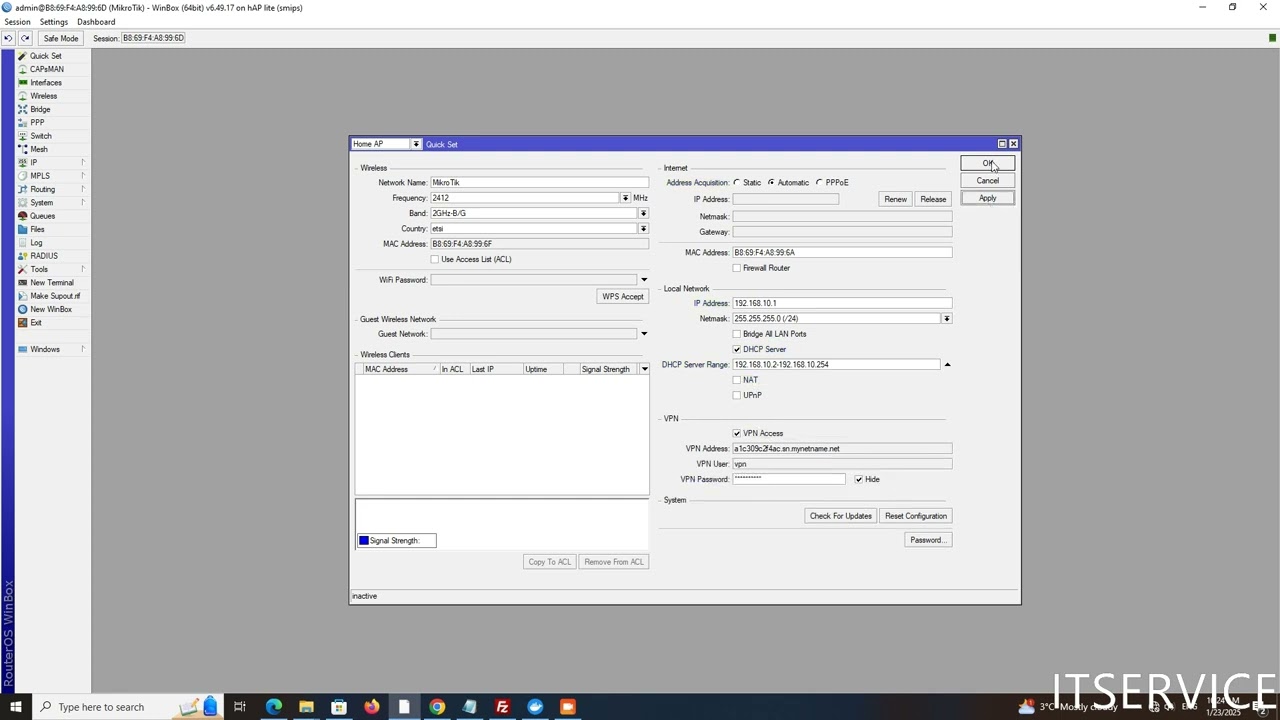Open wireless clients column selector dropdown
Screen dimensions: 1280x720
pos(644,370)
